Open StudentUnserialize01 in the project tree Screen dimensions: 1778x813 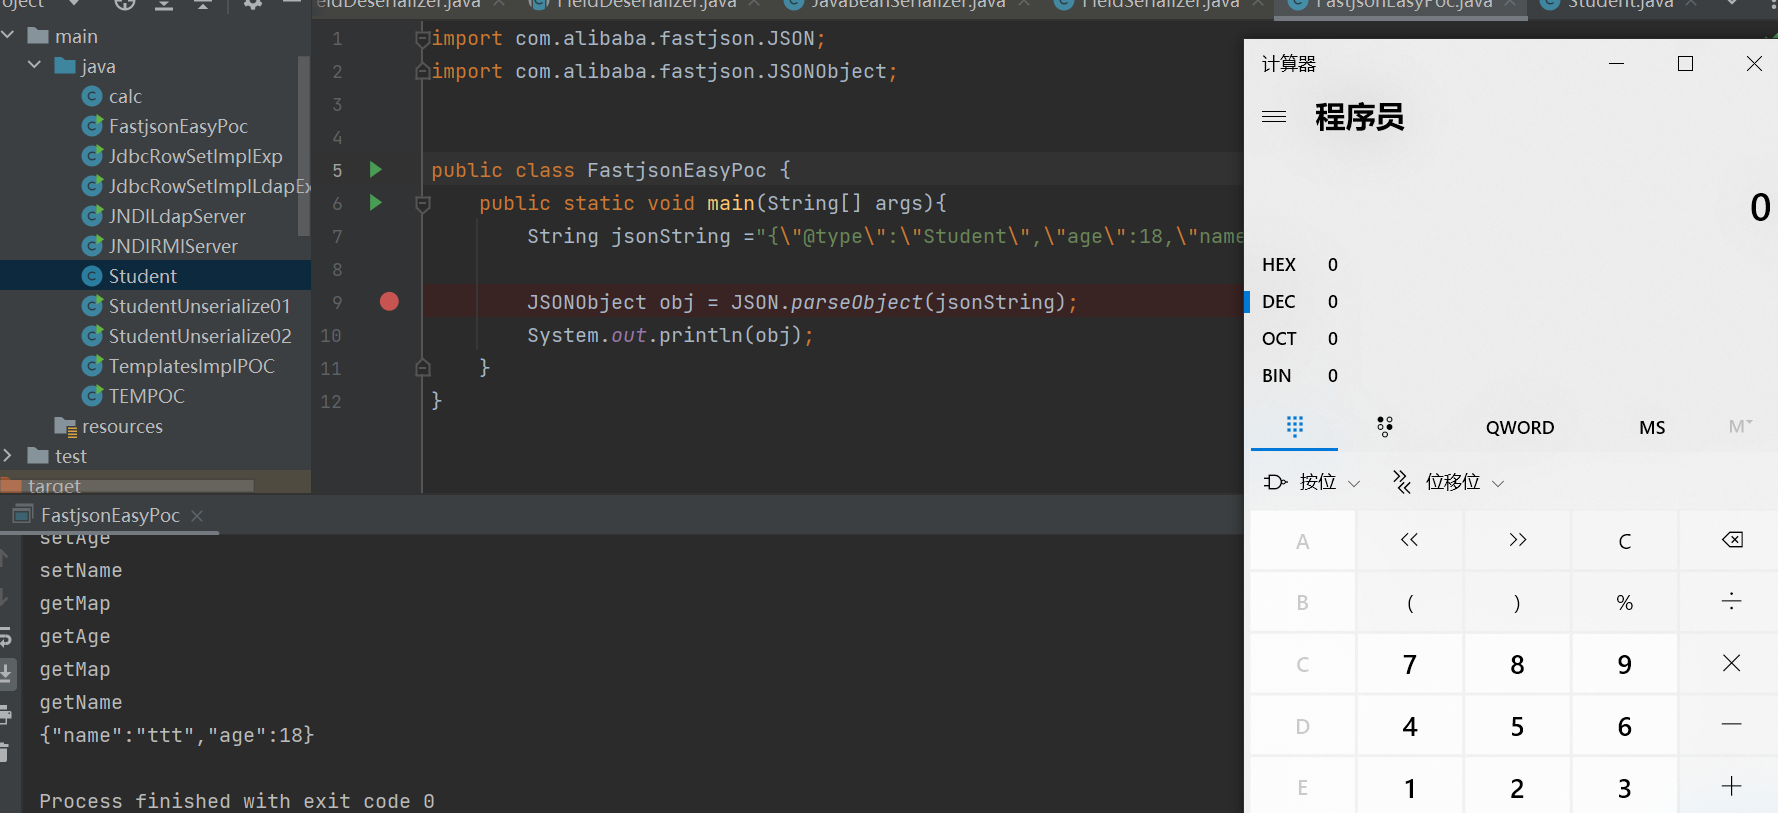tap(199, 306)
